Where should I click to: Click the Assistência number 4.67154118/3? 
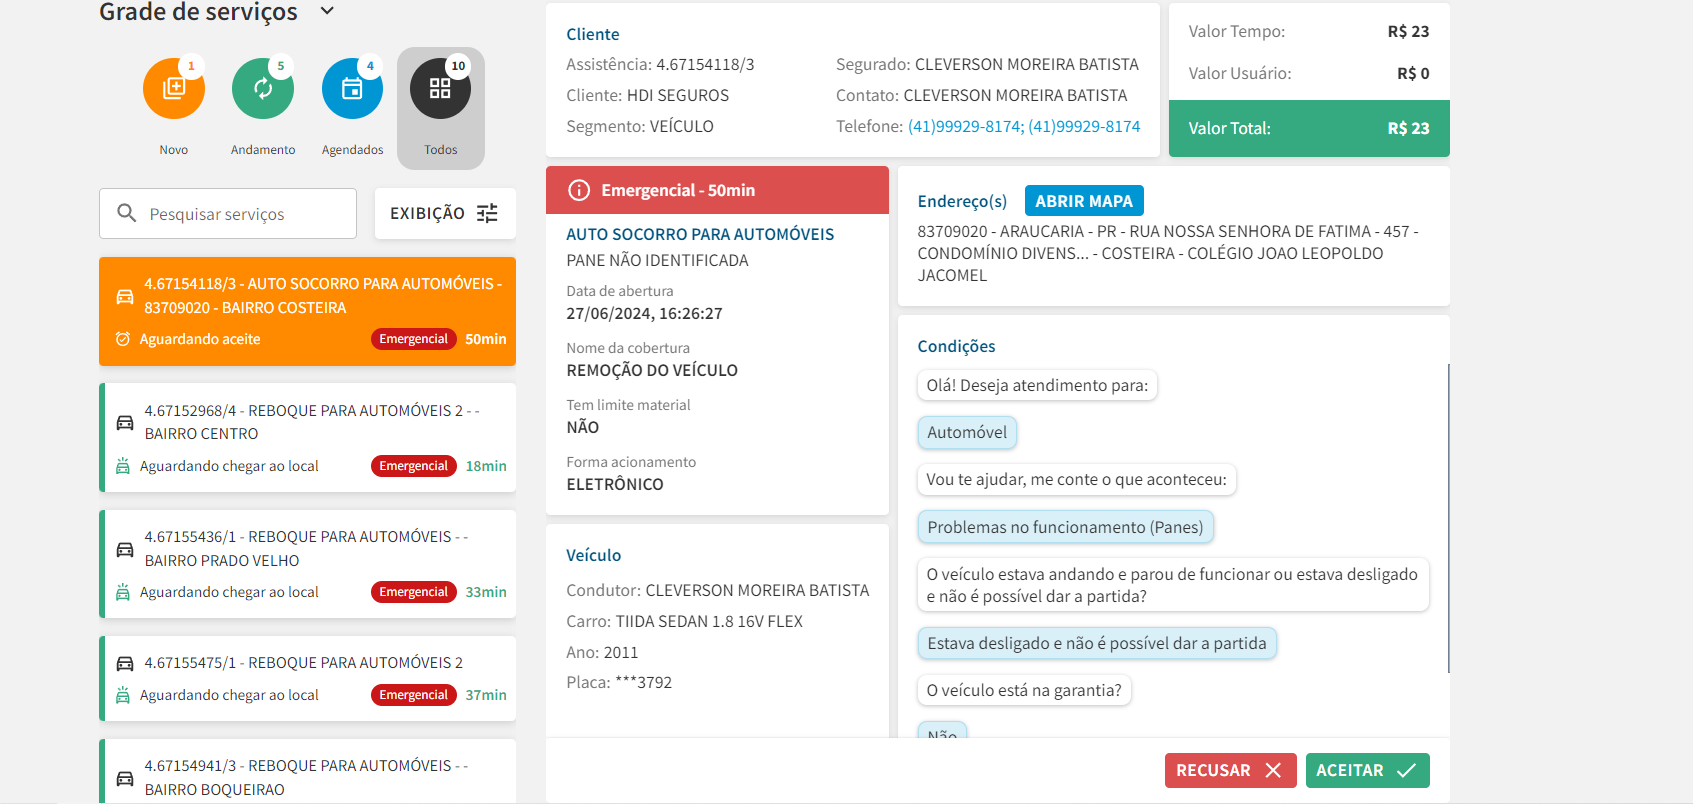coord(705,64)
